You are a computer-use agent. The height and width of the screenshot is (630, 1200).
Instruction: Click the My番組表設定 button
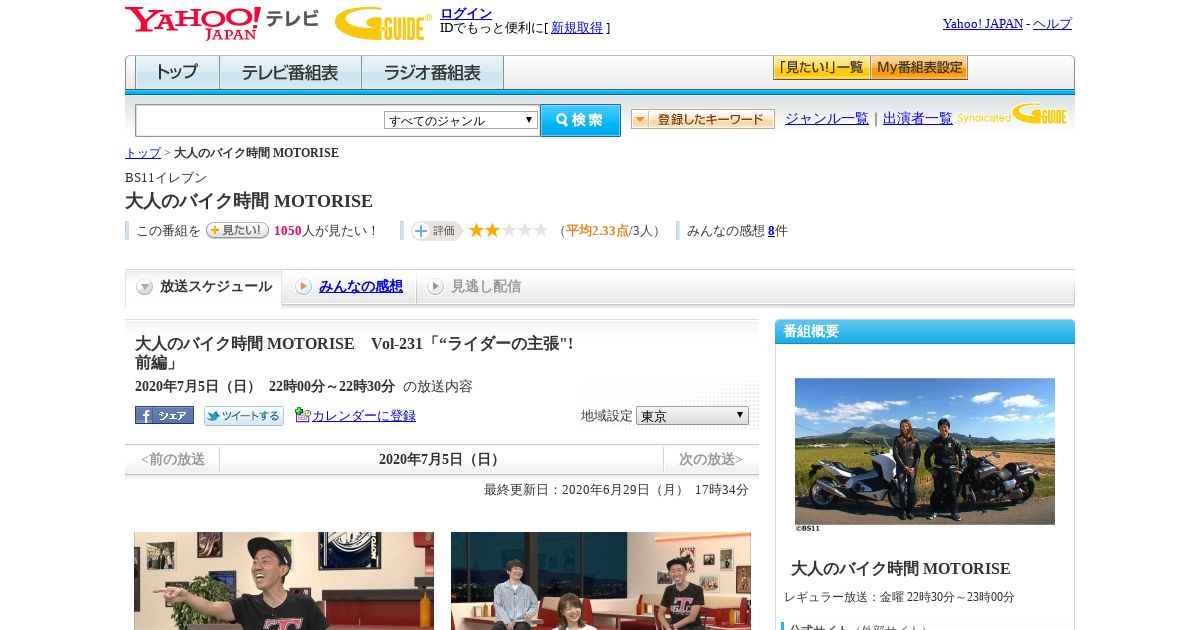[x=919, y=68]
